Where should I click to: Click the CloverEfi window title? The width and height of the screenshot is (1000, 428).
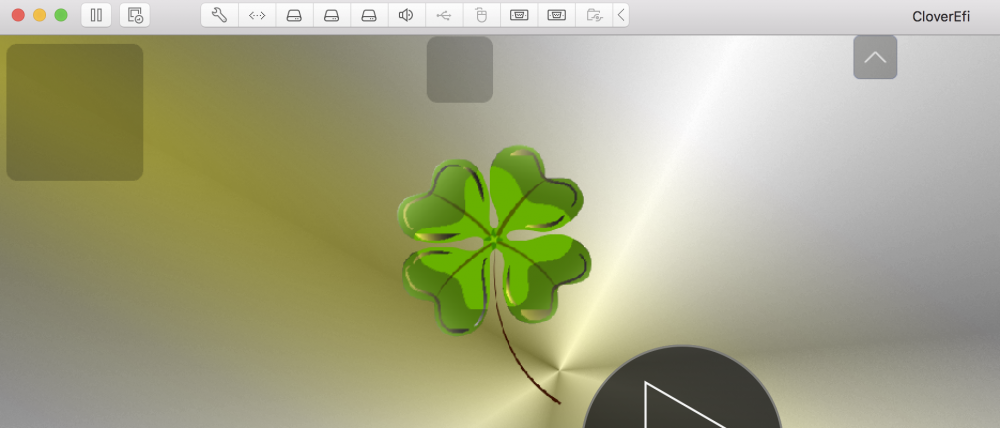tap(941, 17)
